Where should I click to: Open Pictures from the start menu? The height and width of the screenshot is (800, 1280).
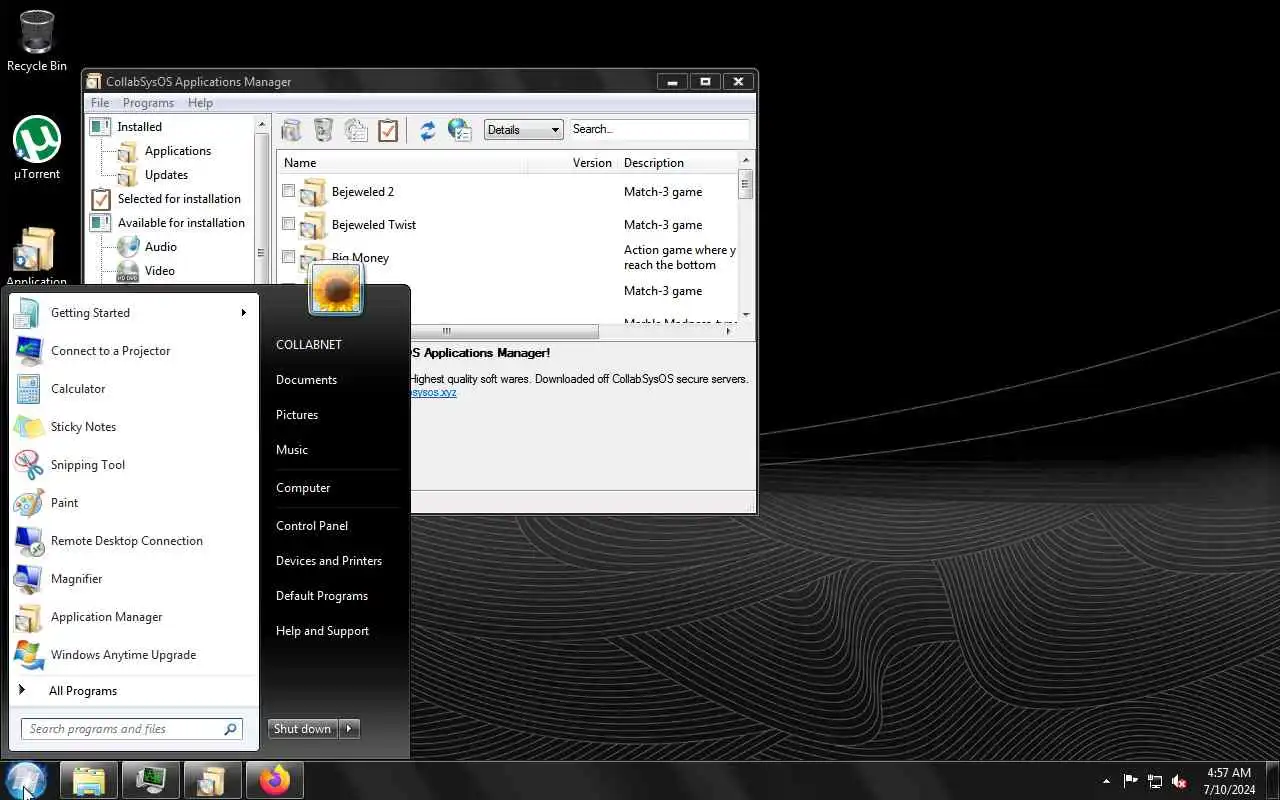pos(297,415)
